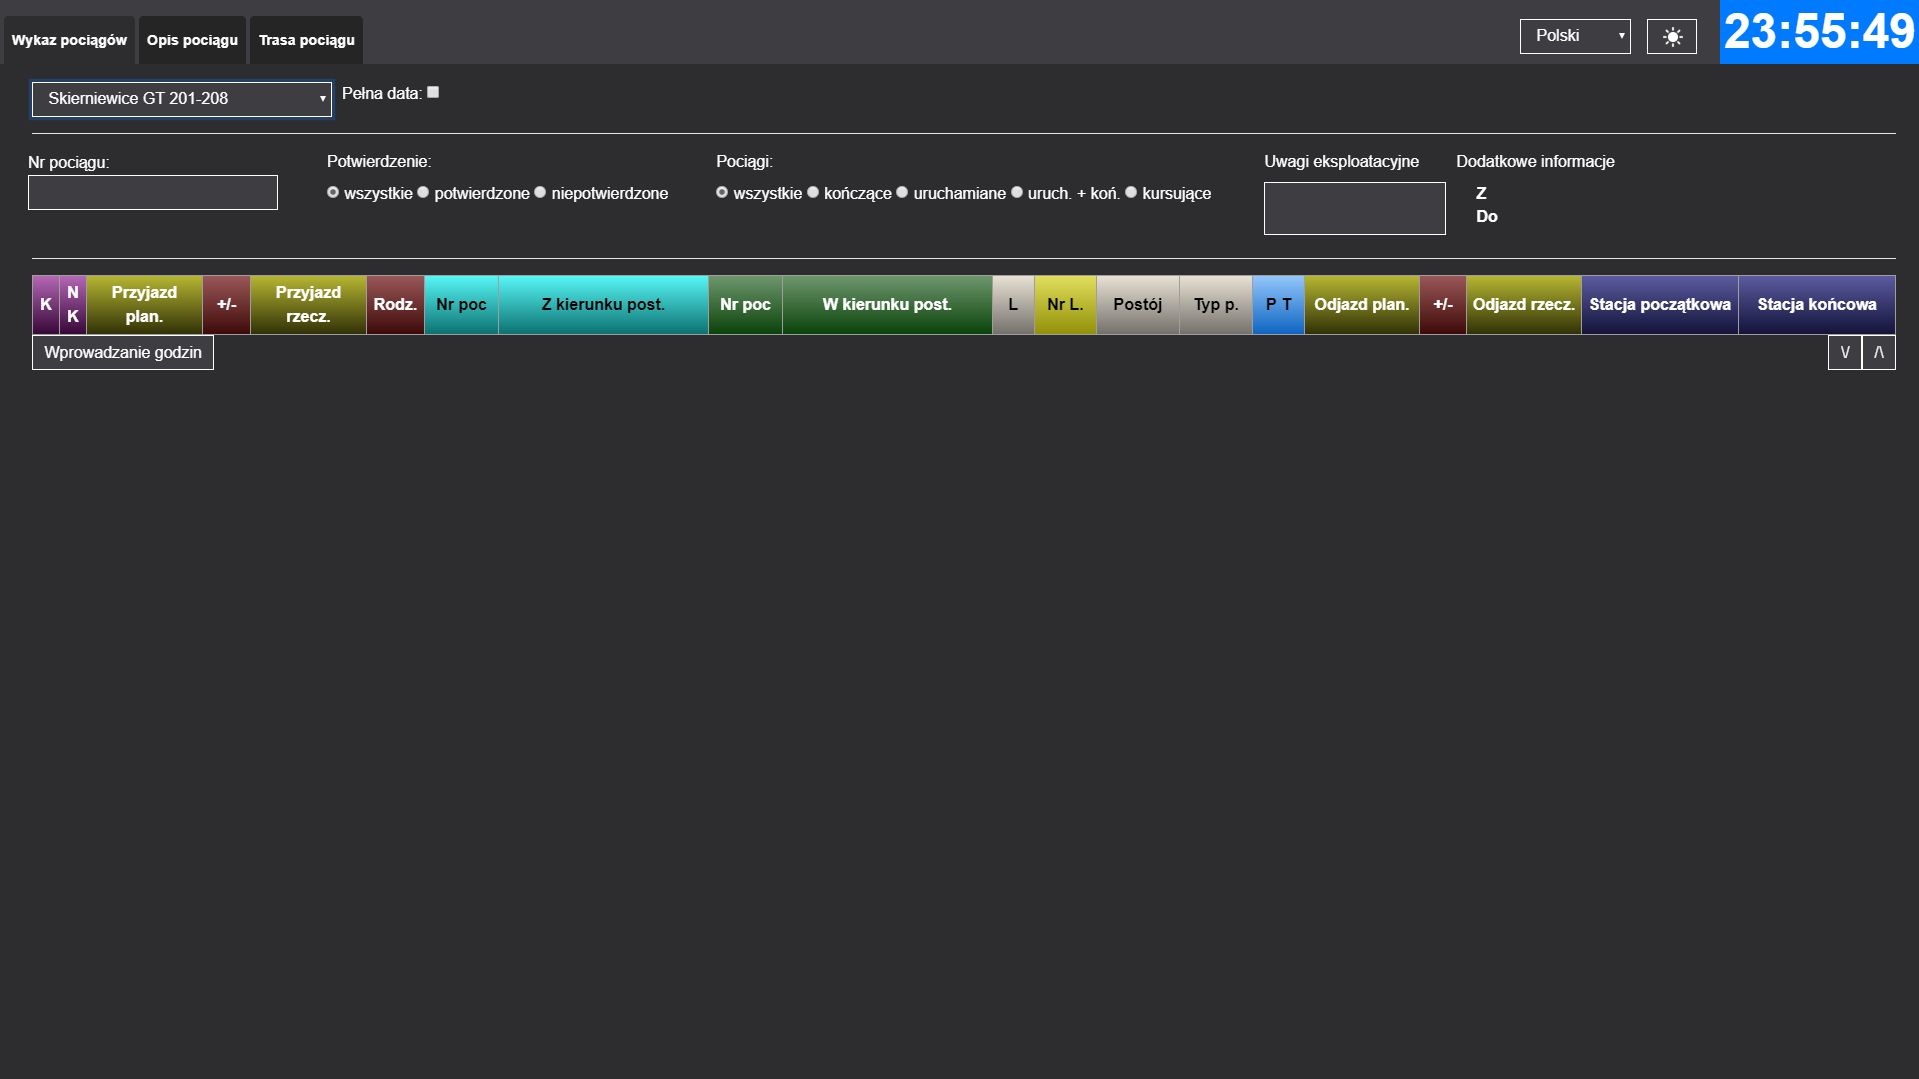Switch to the Opis pociągu tab
Viewport: 1919px width, 1079px height.
pos(192,40)
